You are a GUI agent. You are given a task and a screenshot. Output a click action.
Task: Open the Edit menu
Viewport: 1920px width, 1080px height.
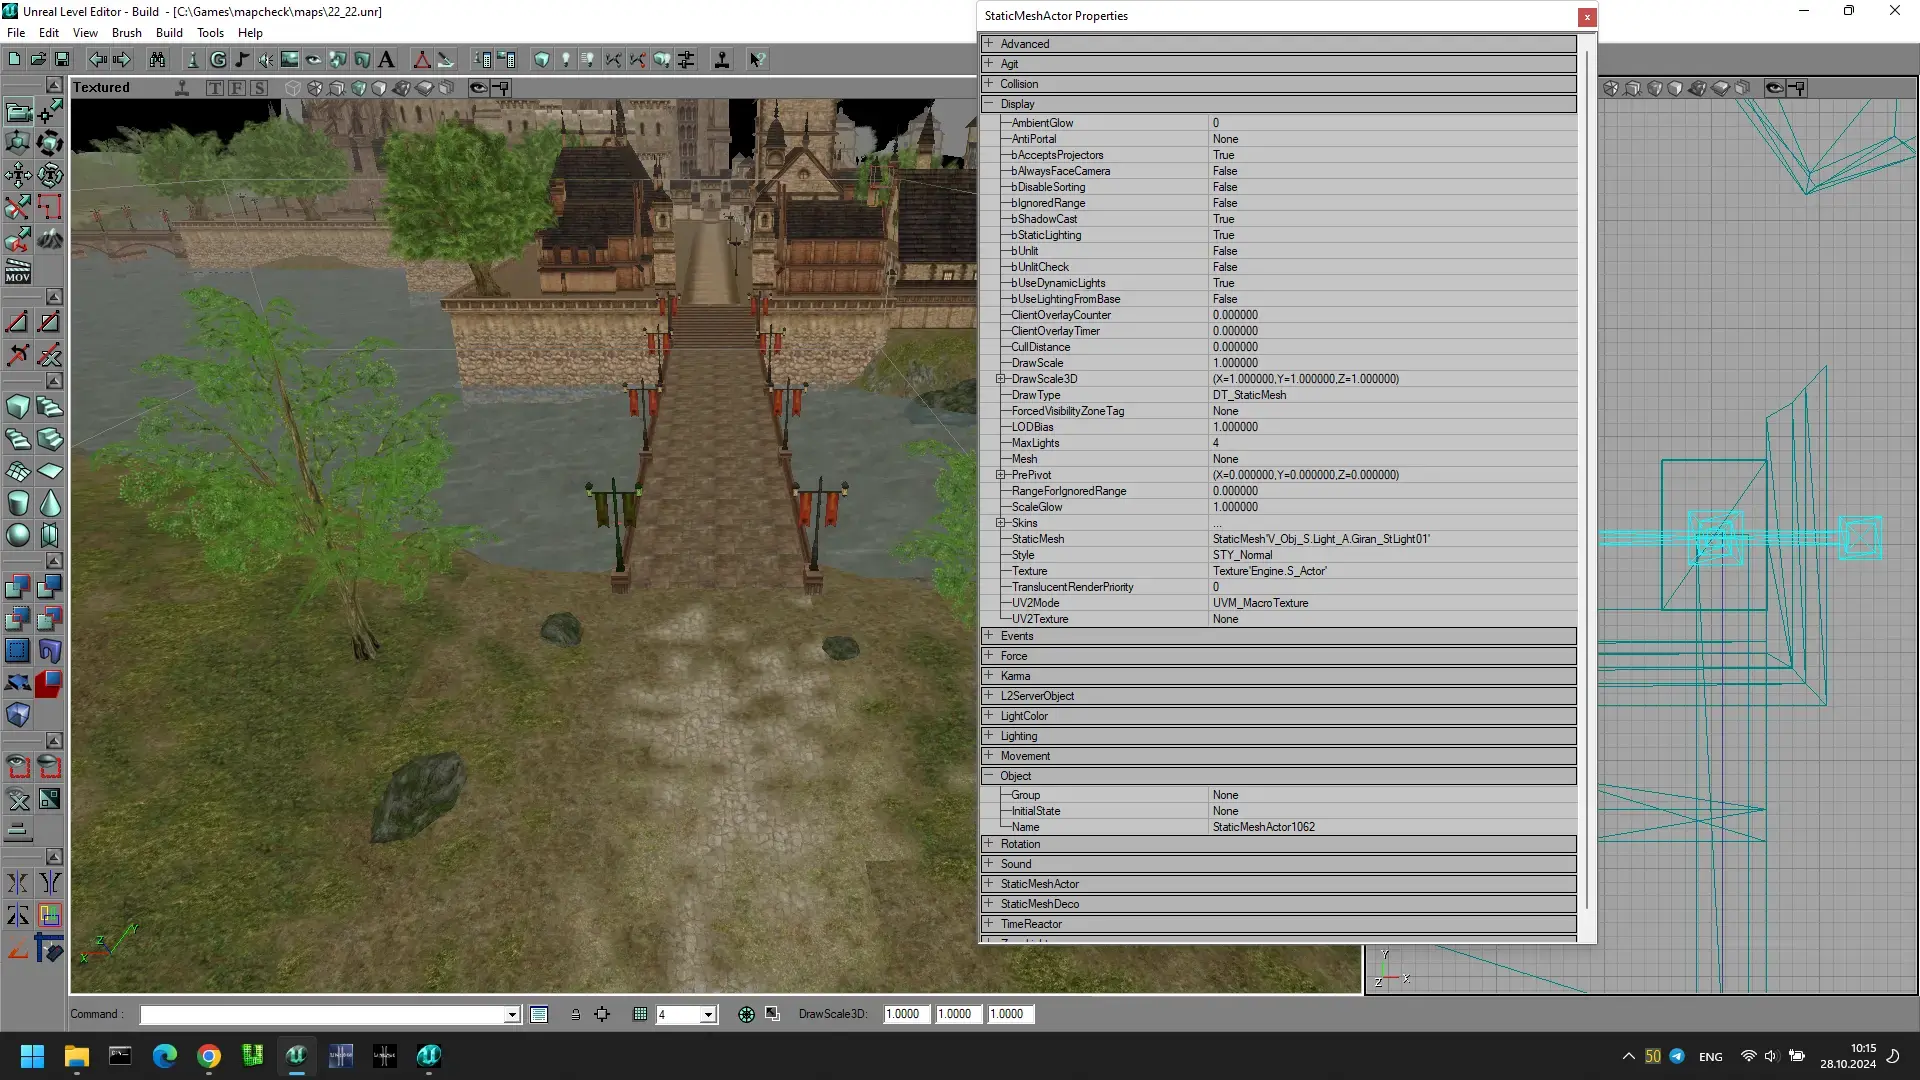pyautogui.click(x=49, y=33)
